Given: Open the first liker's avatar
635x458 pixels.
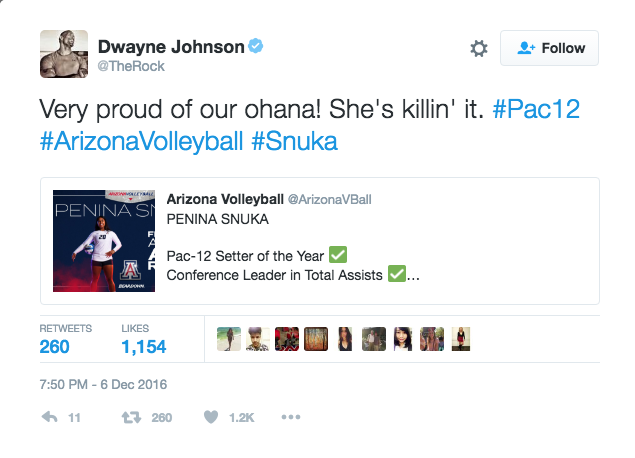Looking at the screenshot, I should [x=229, y=339].
